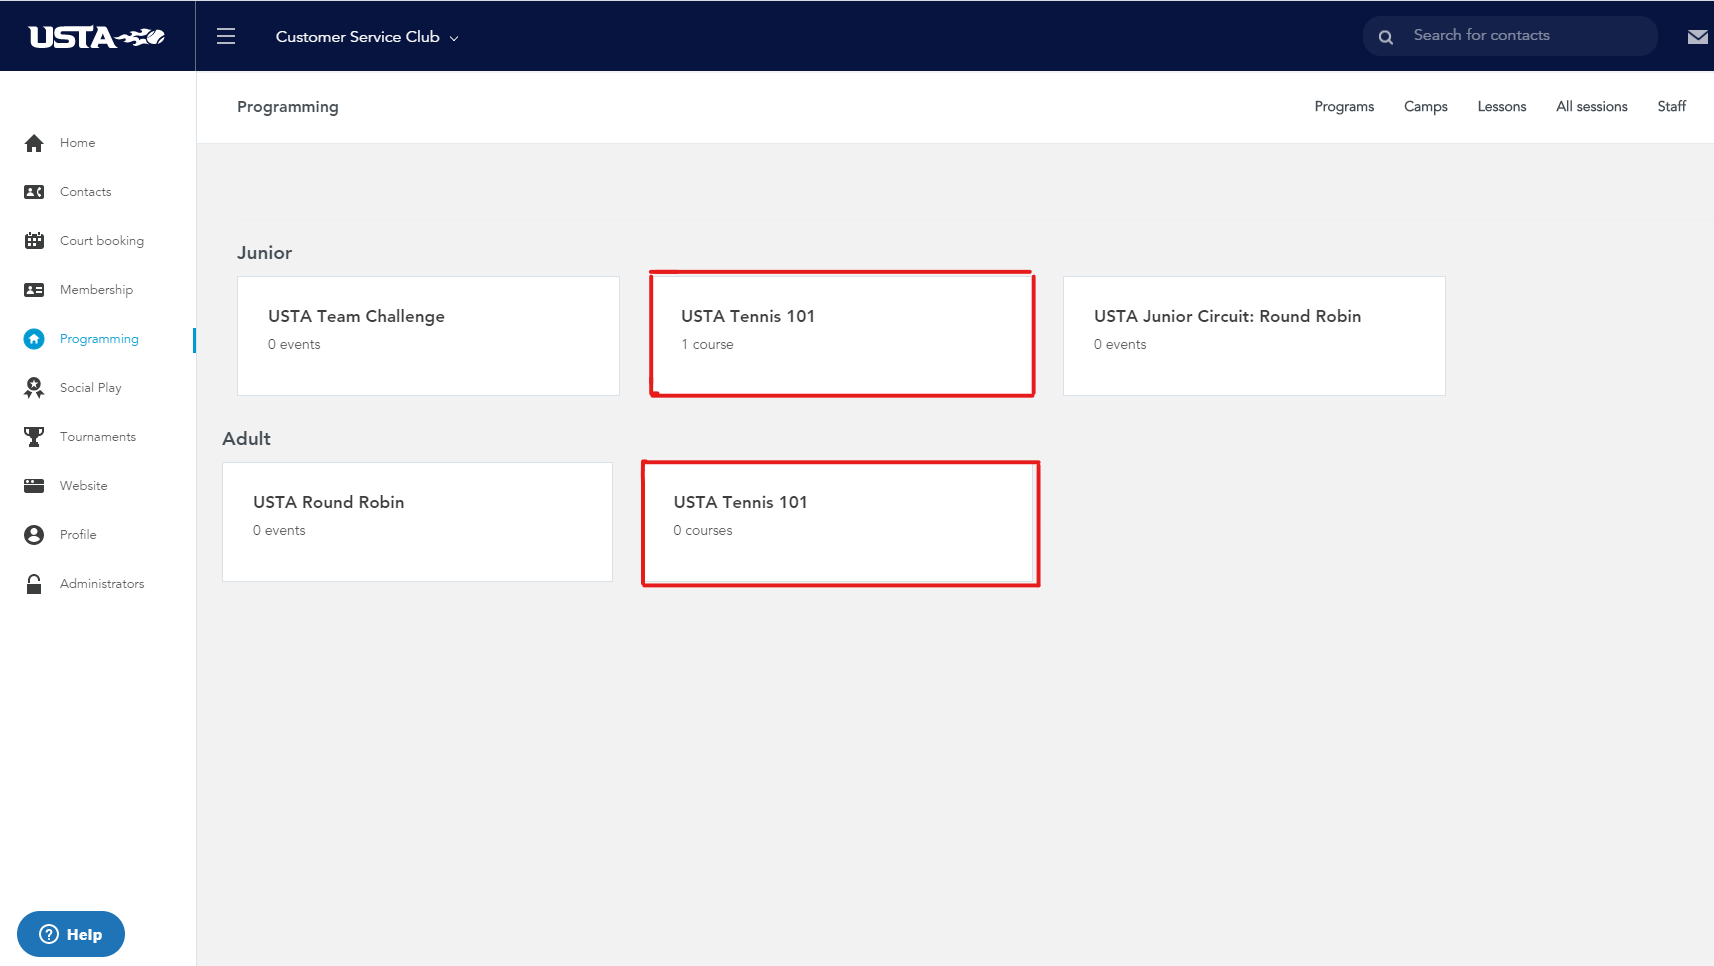
Task: Open Social Play section
Action: coord(90,388)
